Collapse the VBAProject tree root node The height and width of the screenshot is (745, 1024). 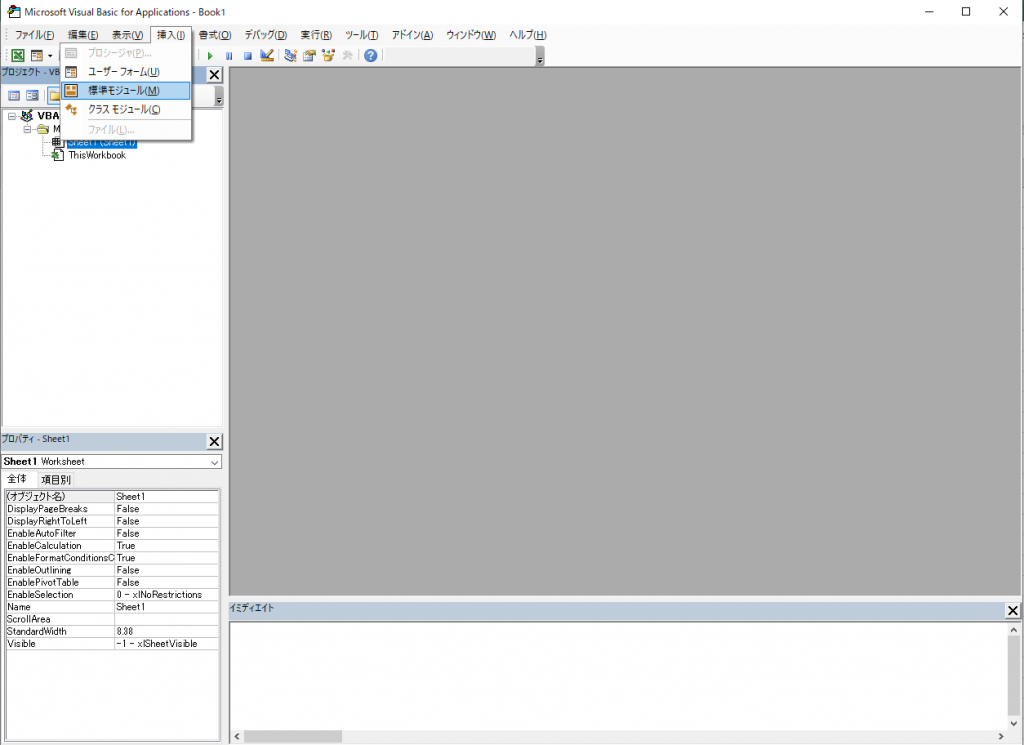(12, 116)
